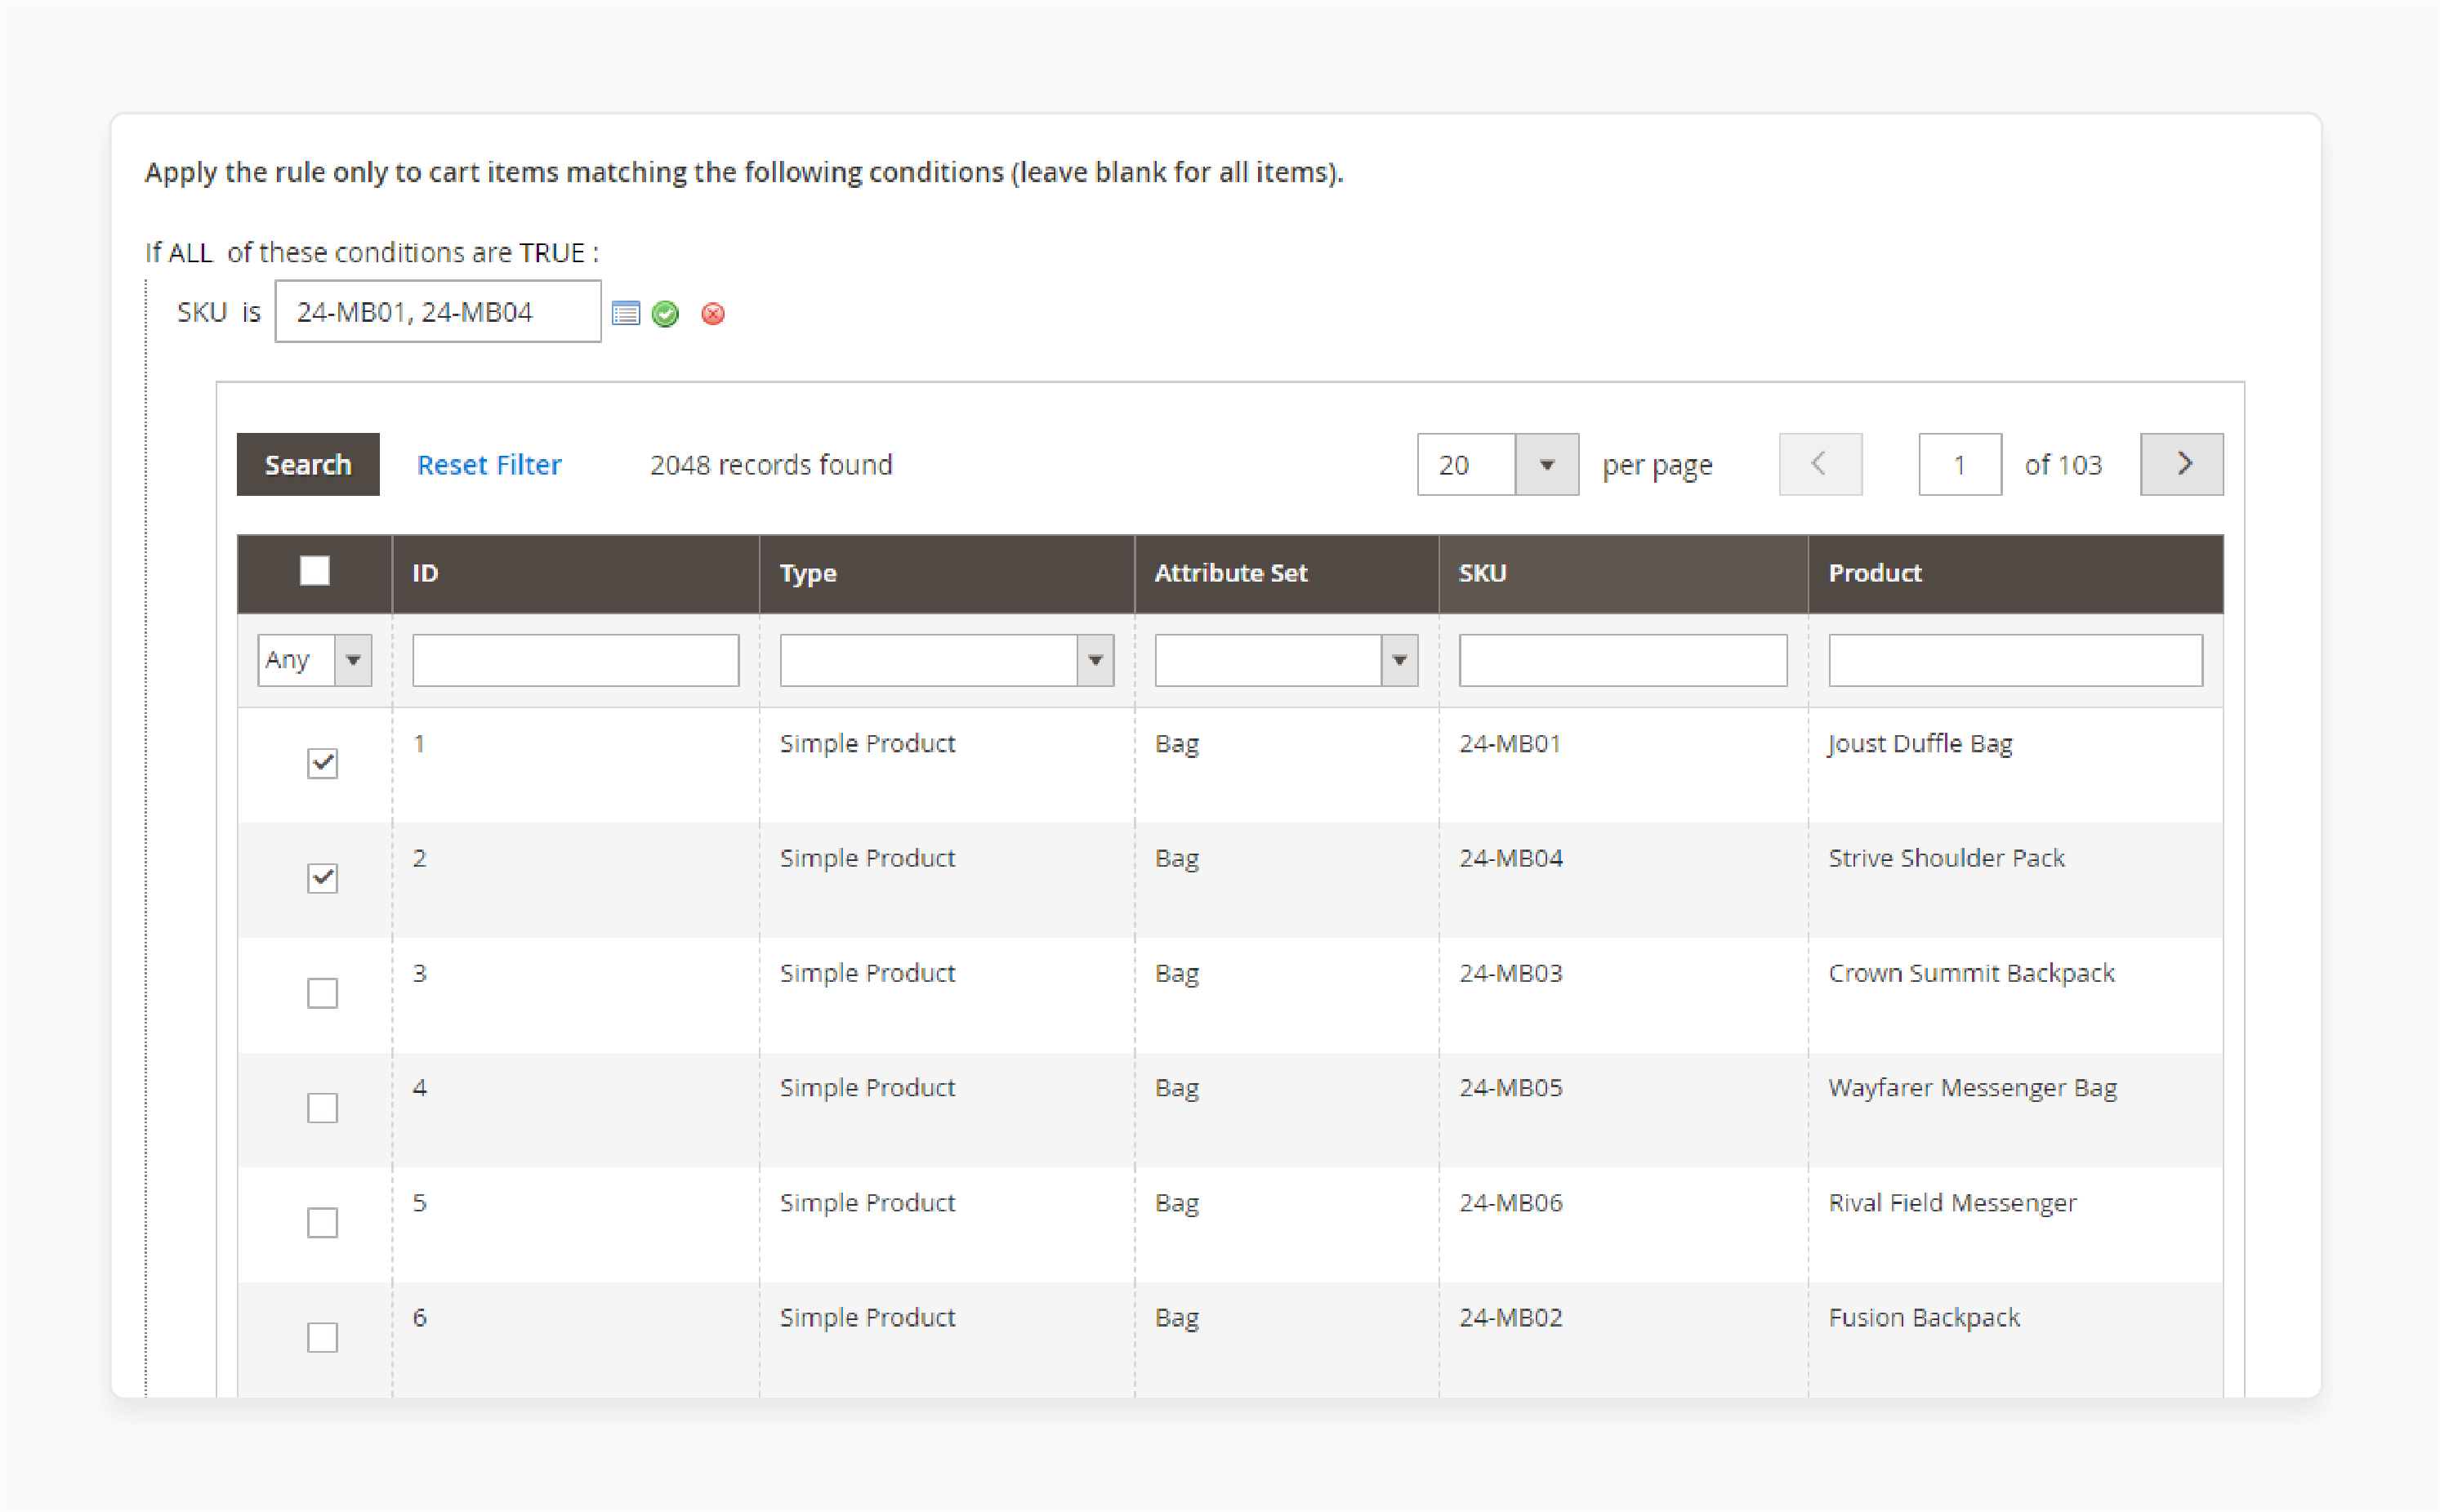Image resolution: width=2440 pixels, height=1512 pixels.
Task: Uncheck Joust Duffle Bag row checkbox
Action: tap(322, 763)
